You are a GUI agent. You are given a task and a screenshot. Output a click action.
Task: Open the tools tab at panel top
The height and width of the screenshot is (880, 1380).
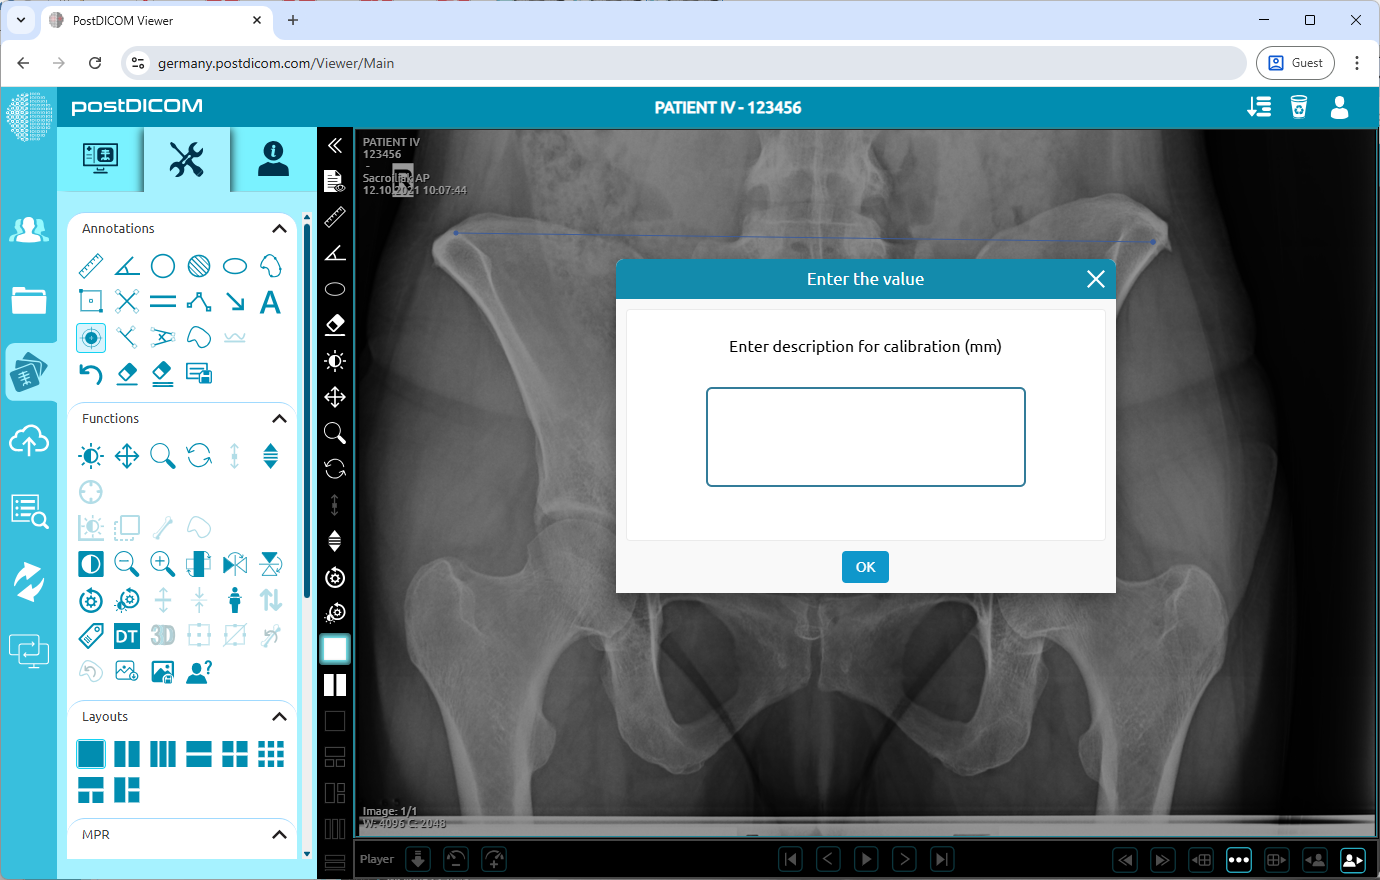point(187,159)
